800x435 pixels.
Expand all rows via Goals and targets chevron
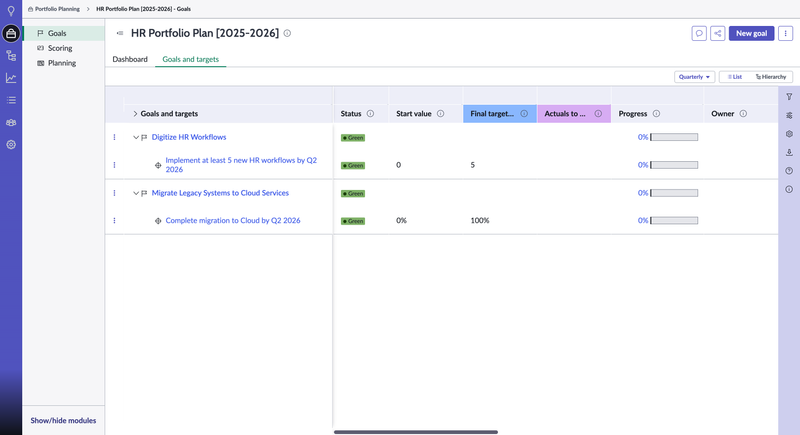tap(135, 114)
